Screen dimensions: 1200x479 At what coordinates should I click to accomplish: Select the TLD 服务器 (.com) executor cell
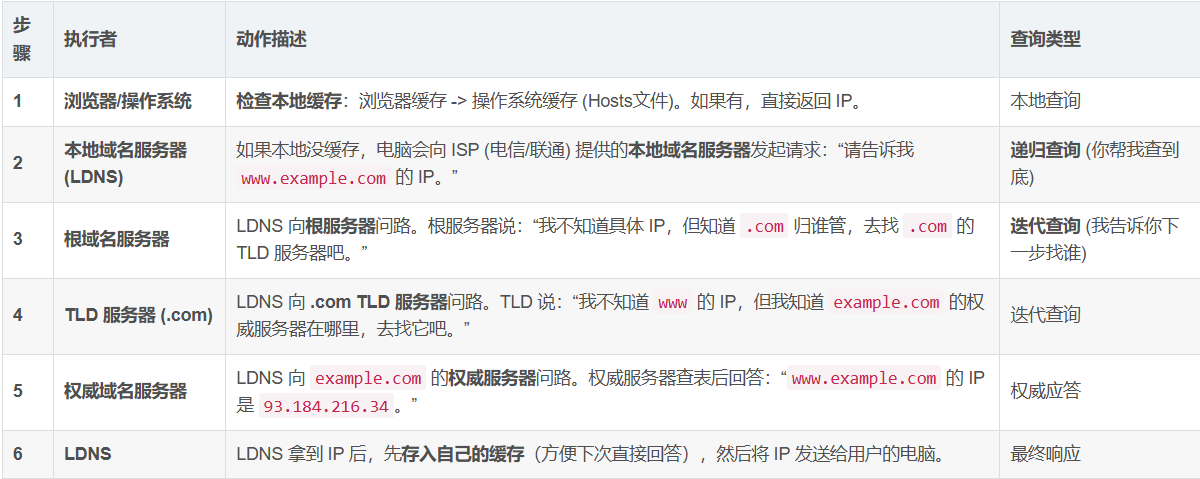click(x=138, y=315)
